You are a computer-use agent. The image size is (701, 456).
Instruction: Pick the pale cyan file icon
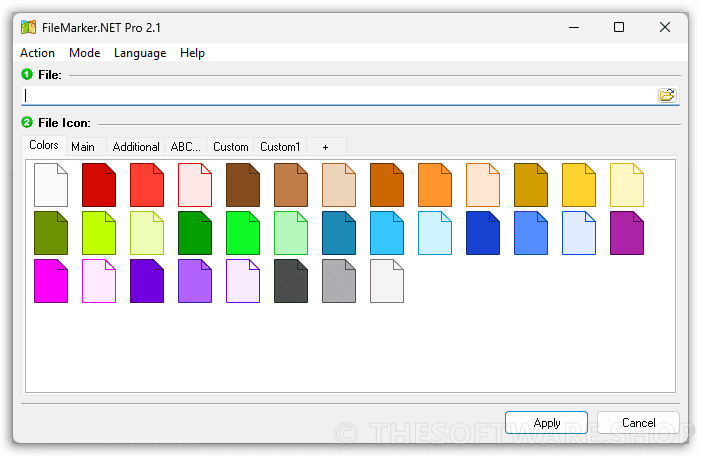(x=435, y=233)
